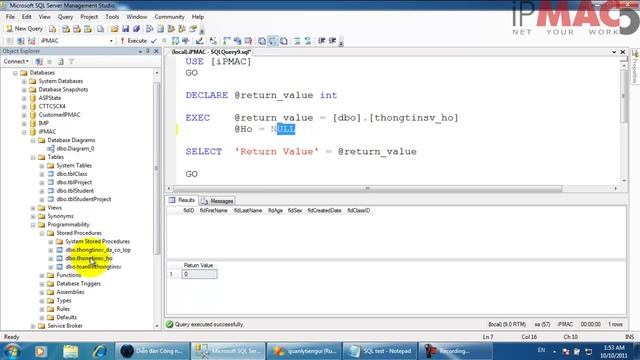This screenshot has width=640, height=360.
Task: Open Design Query in Editor icon
Action: click(x=199, y=41)
